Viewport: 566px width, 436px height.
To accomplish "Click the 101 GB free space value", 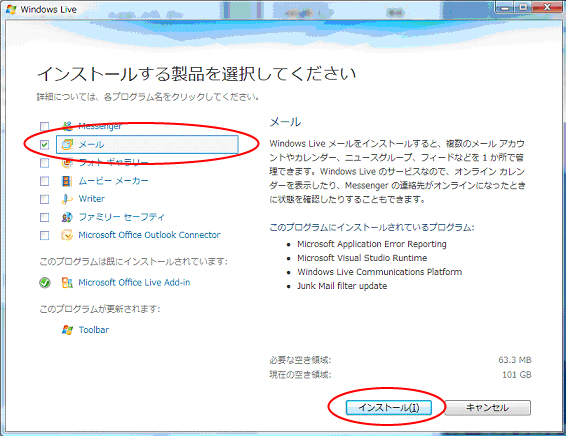I will coord(517,375).
